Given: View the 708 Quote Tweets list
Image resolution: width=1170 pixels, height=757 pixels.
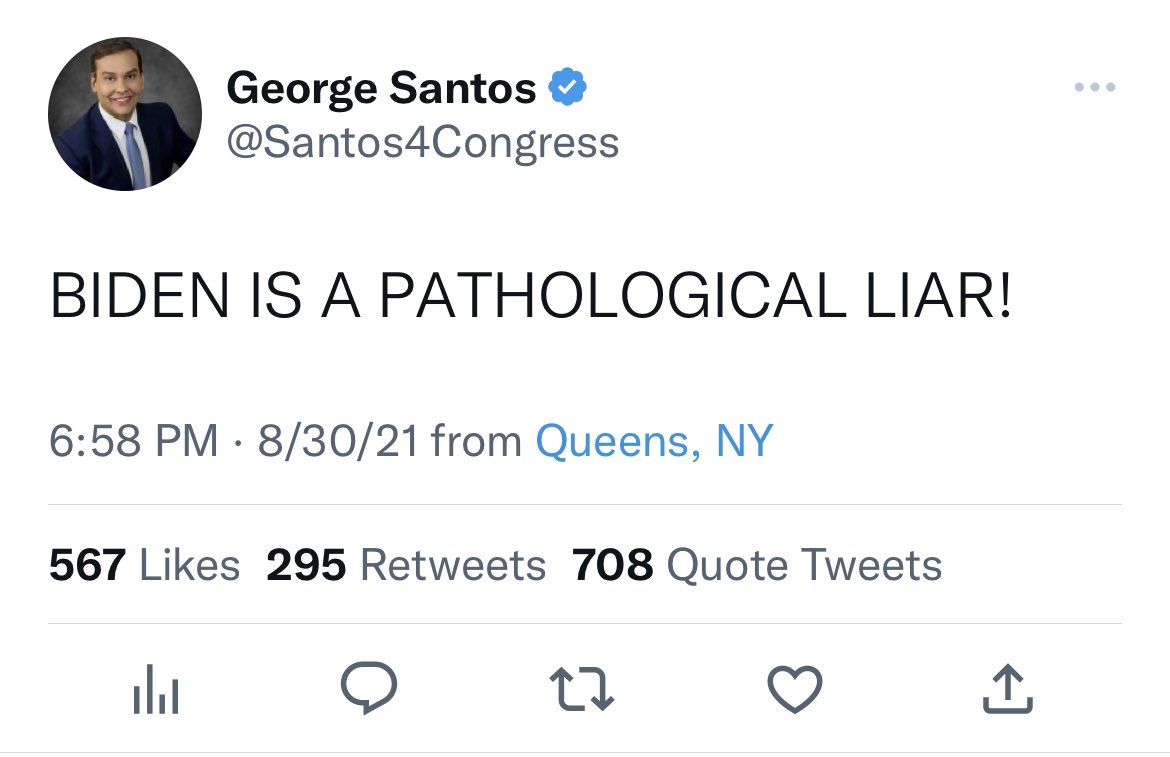Looking at the screenshot, I should click(x=757, y=565).
